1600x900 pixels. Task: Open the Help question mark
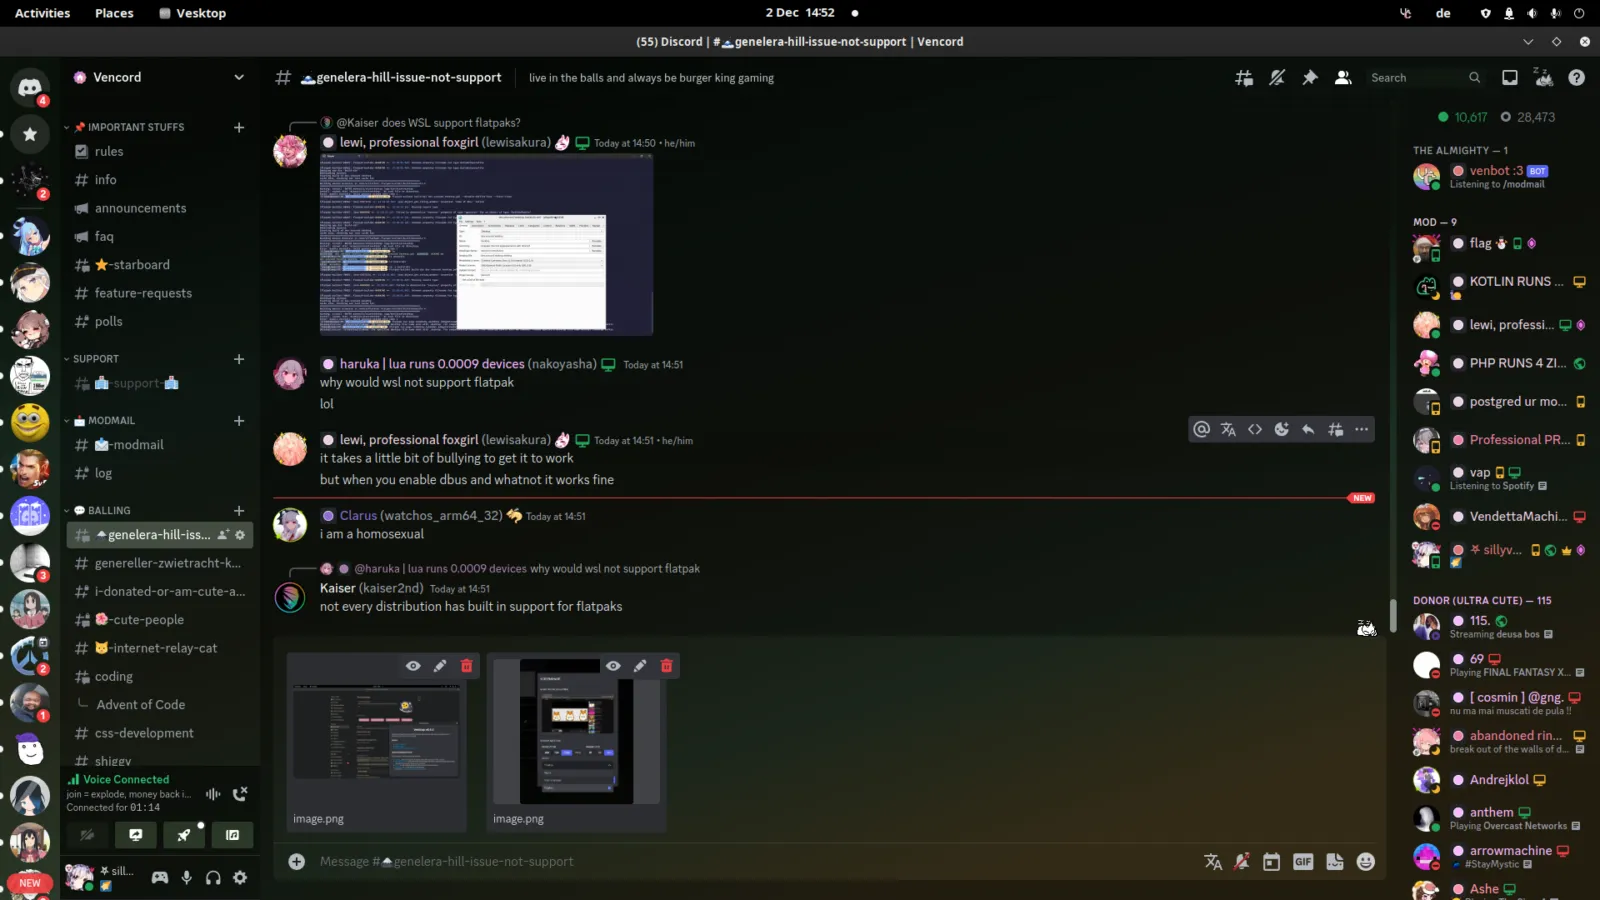[1577, 78]
